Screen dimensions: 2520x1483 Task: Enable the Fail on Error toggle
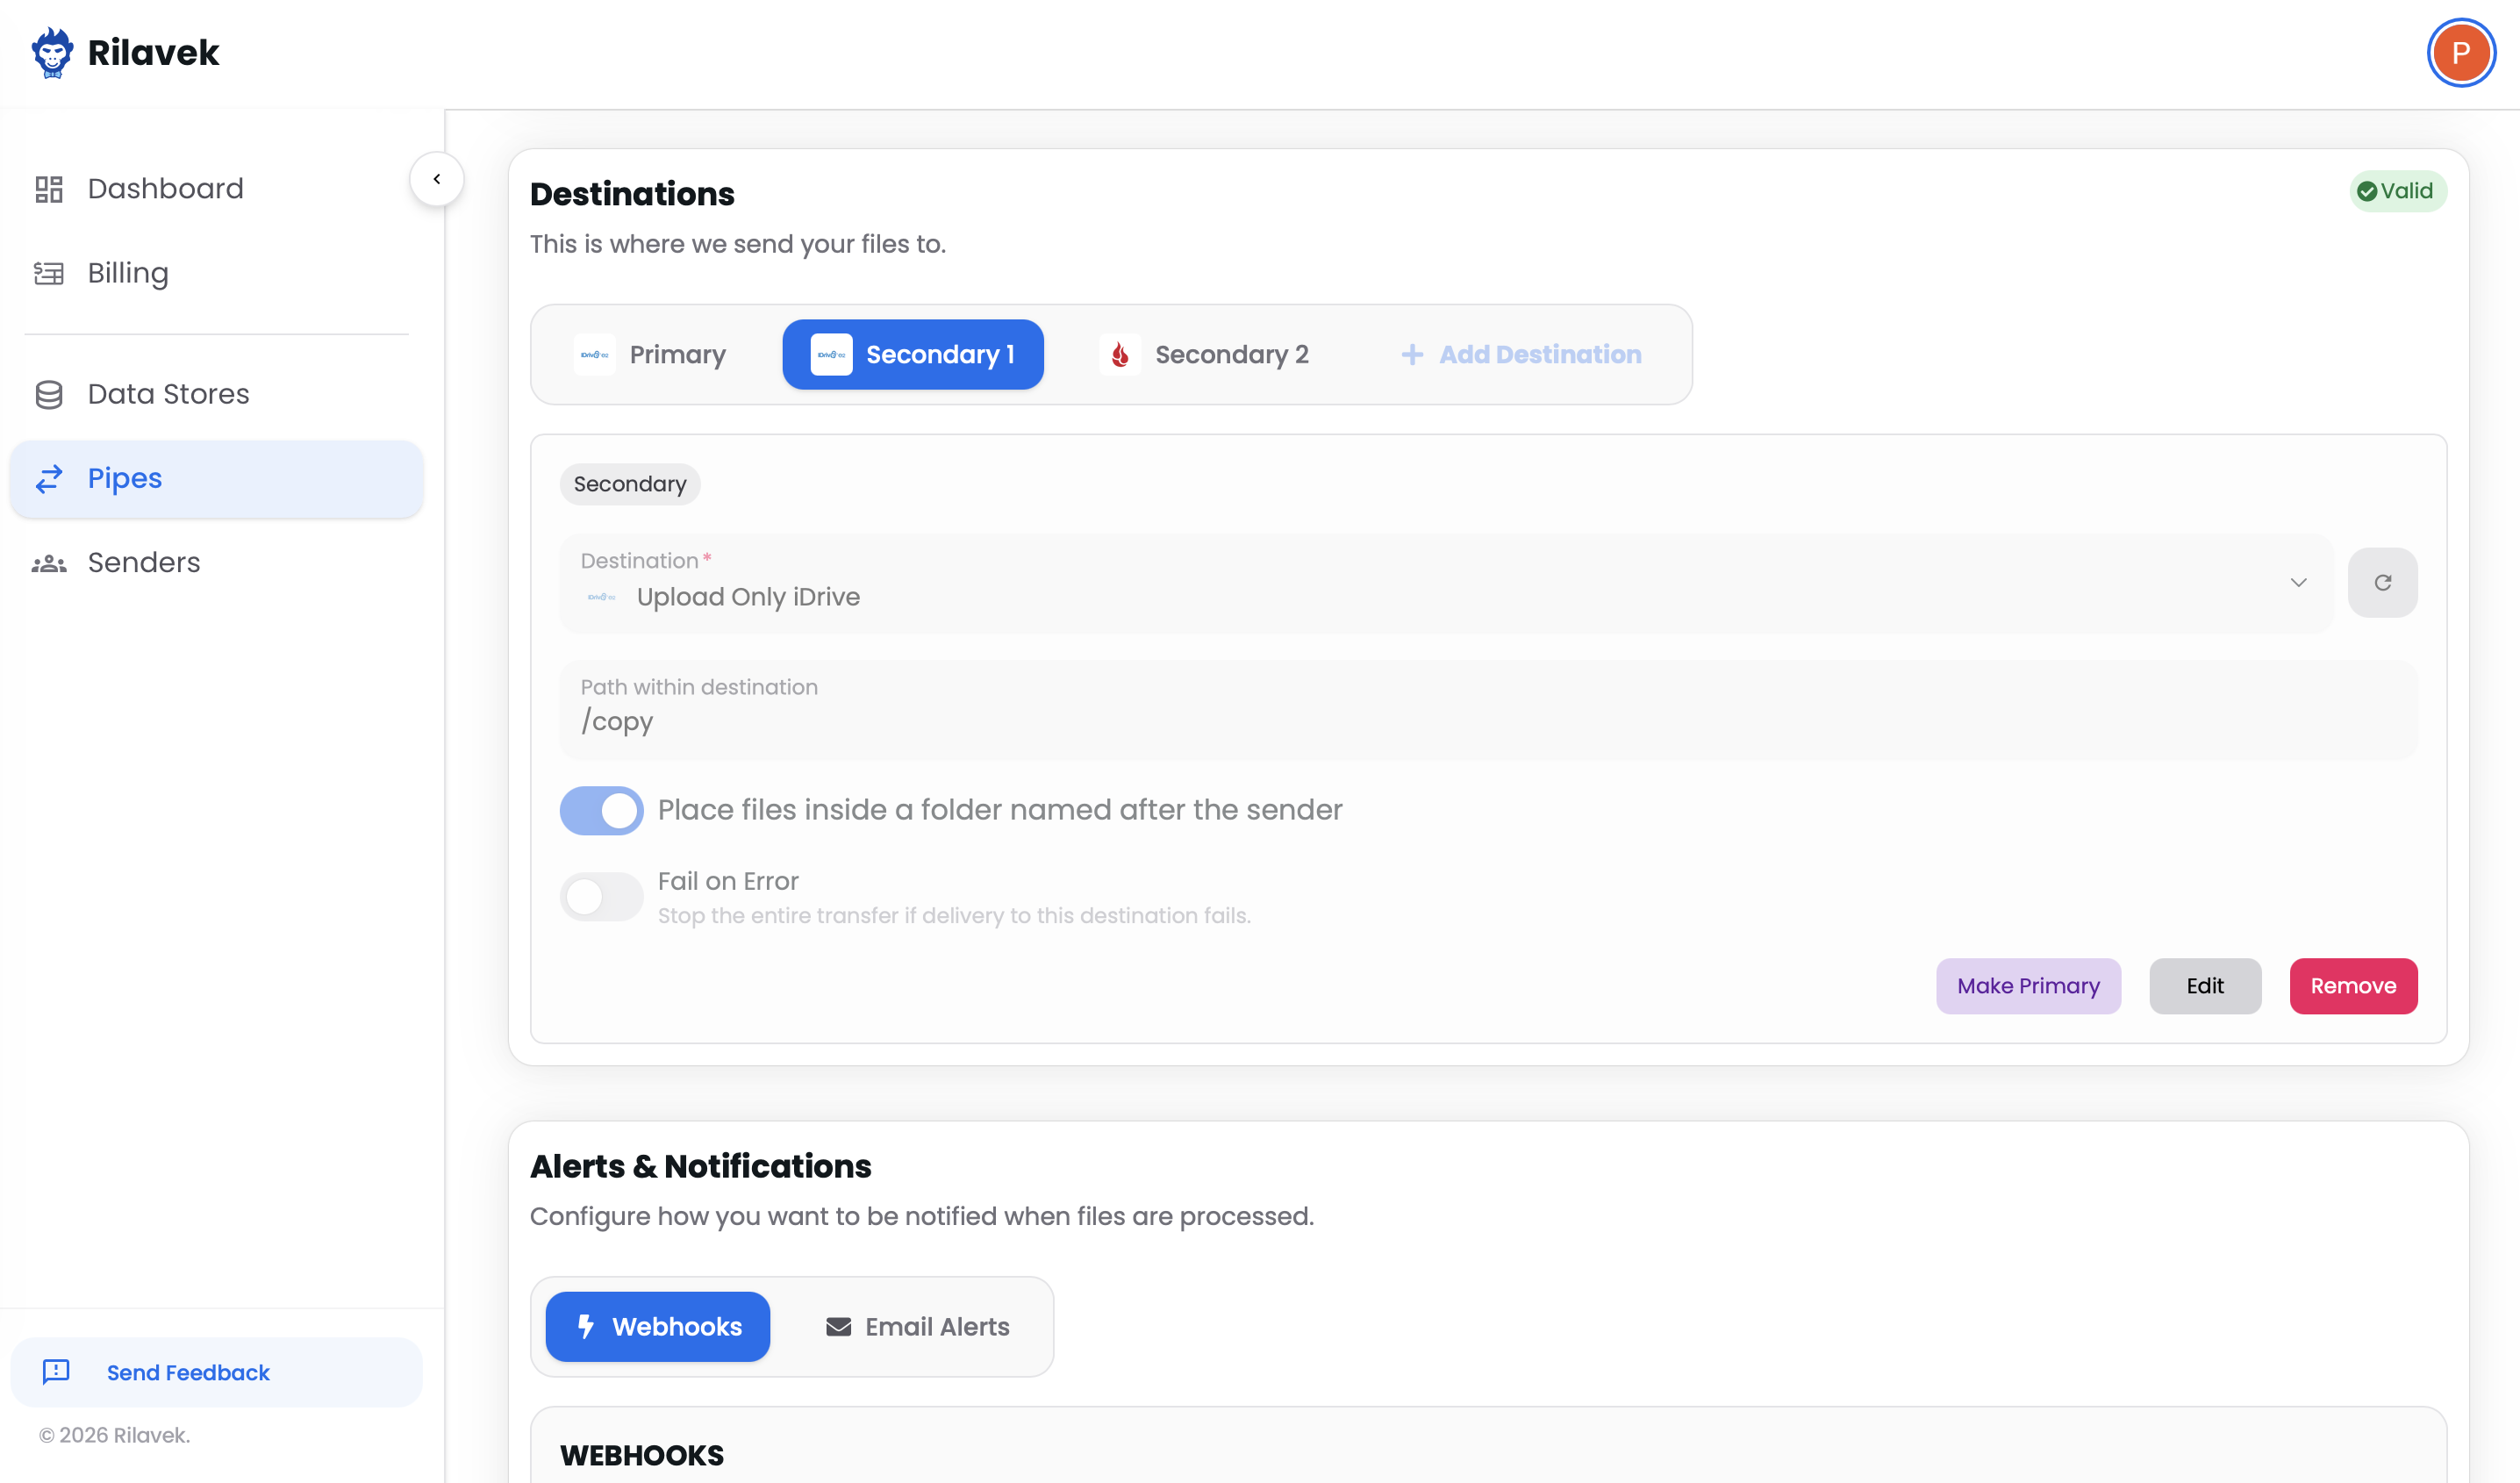click(x=601, y=896)
